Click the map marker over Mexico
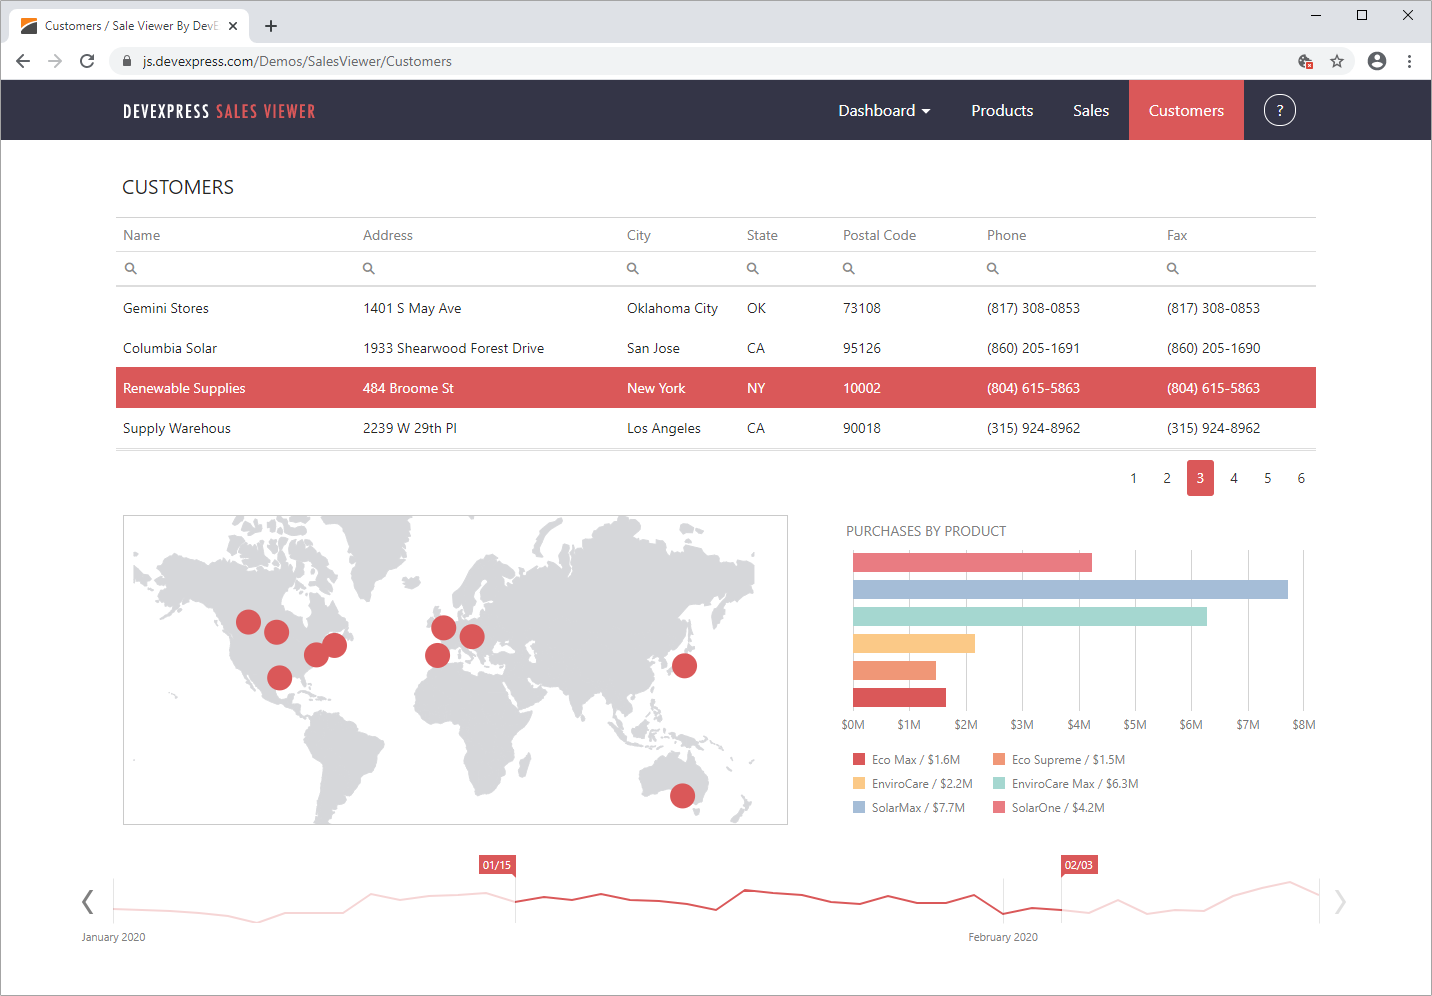Screen dimensions: 1432x996 pos(280,678)
